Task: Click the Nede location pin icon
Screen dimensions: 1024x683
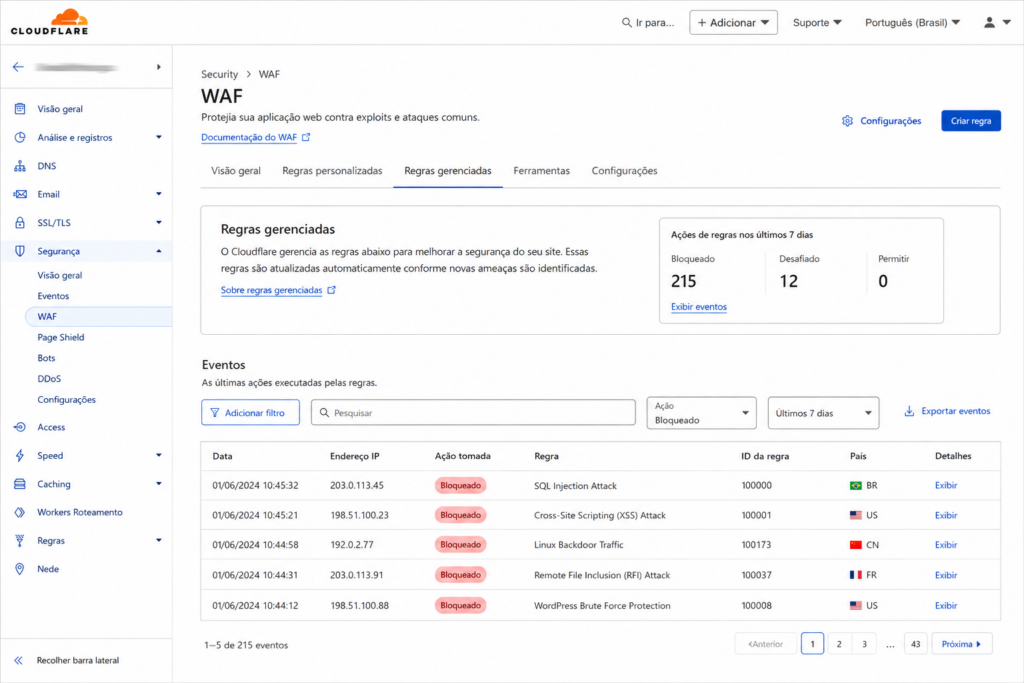Action: point(20,569)
